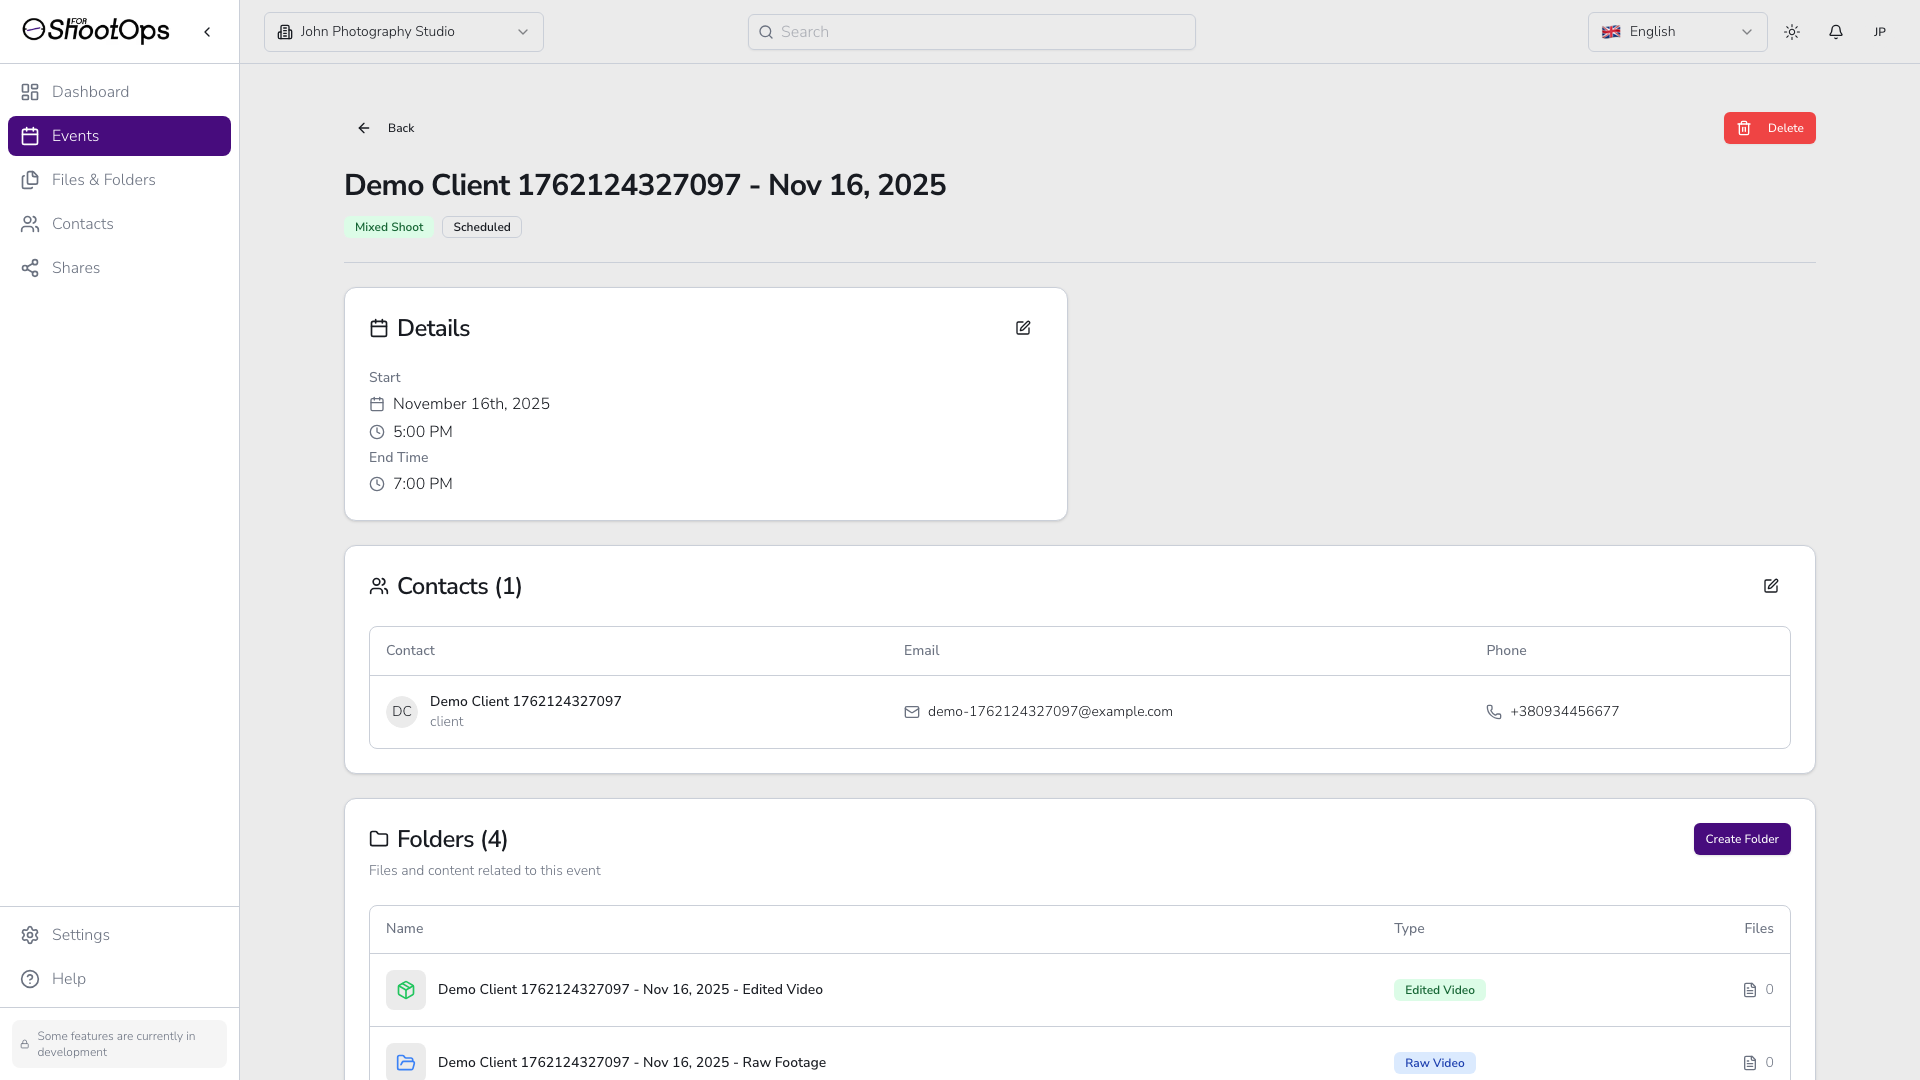The height and width of the screenshot is (1080, 1920).
Task: Click the notifications bell icon
Action: (x=1835, y=32)
